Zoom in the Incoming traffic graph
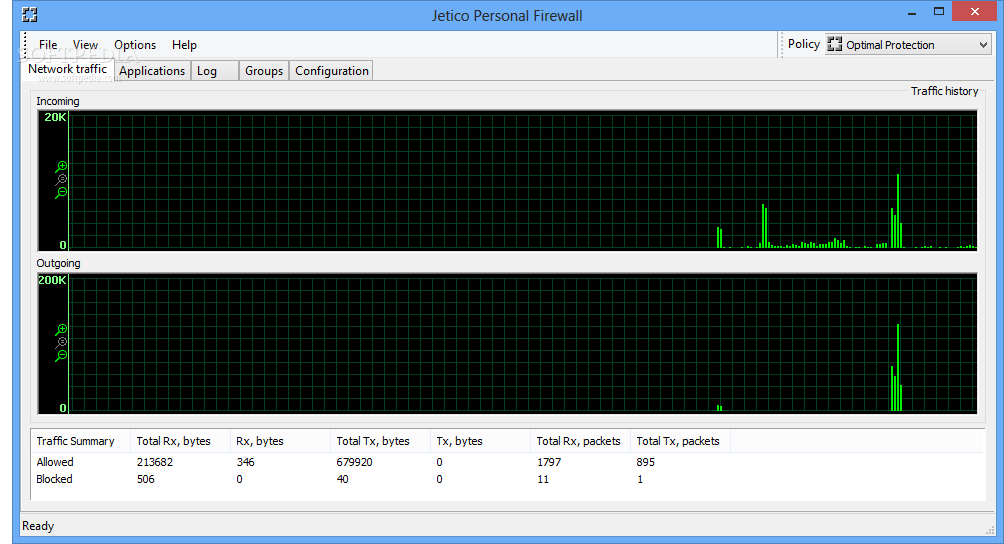Viewport: 1004px width, 544px height. click(61, 167)
